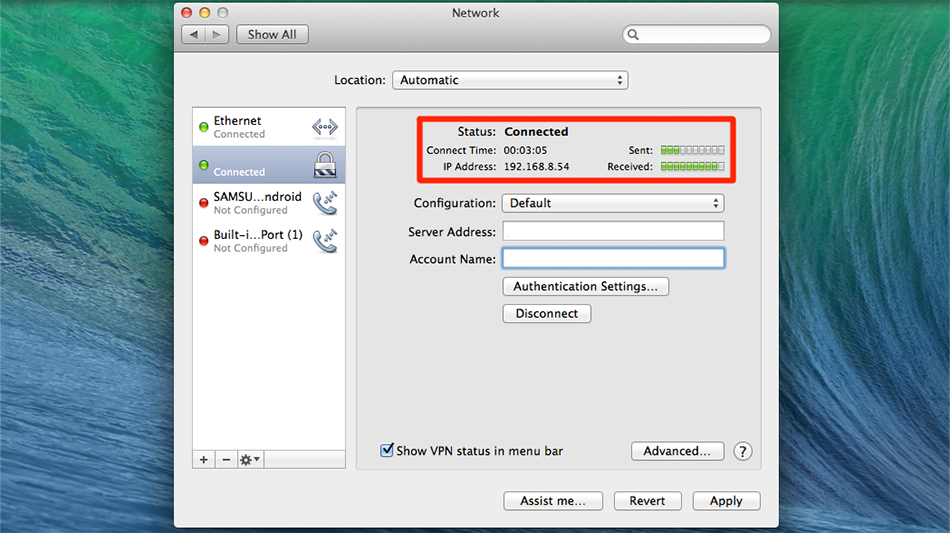Click the Ethernet connection arrows icon
The width and height of the screenshot is (950, 533).
325,127
